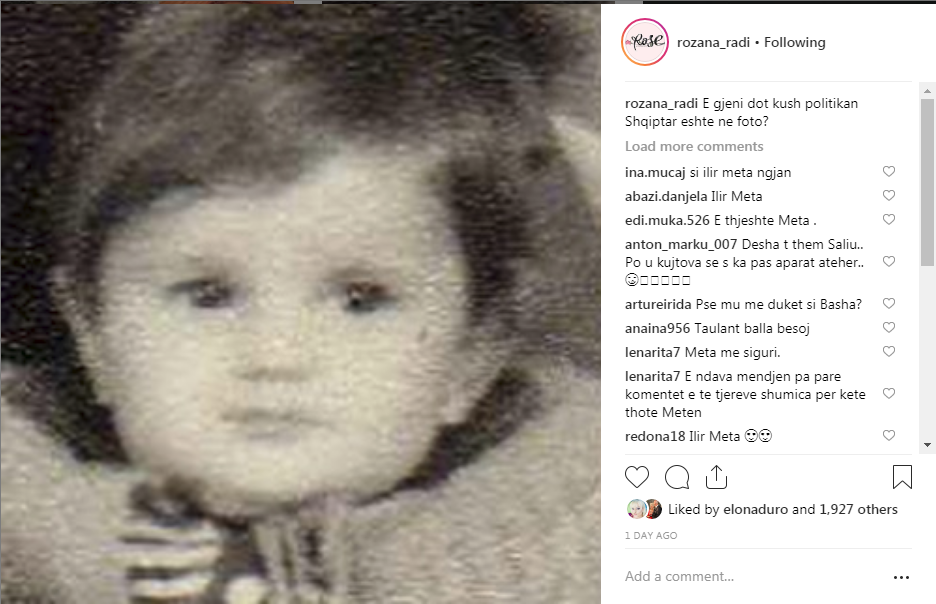Expand Load more comments
Viewport: 936px width, 604px height.
694,146
